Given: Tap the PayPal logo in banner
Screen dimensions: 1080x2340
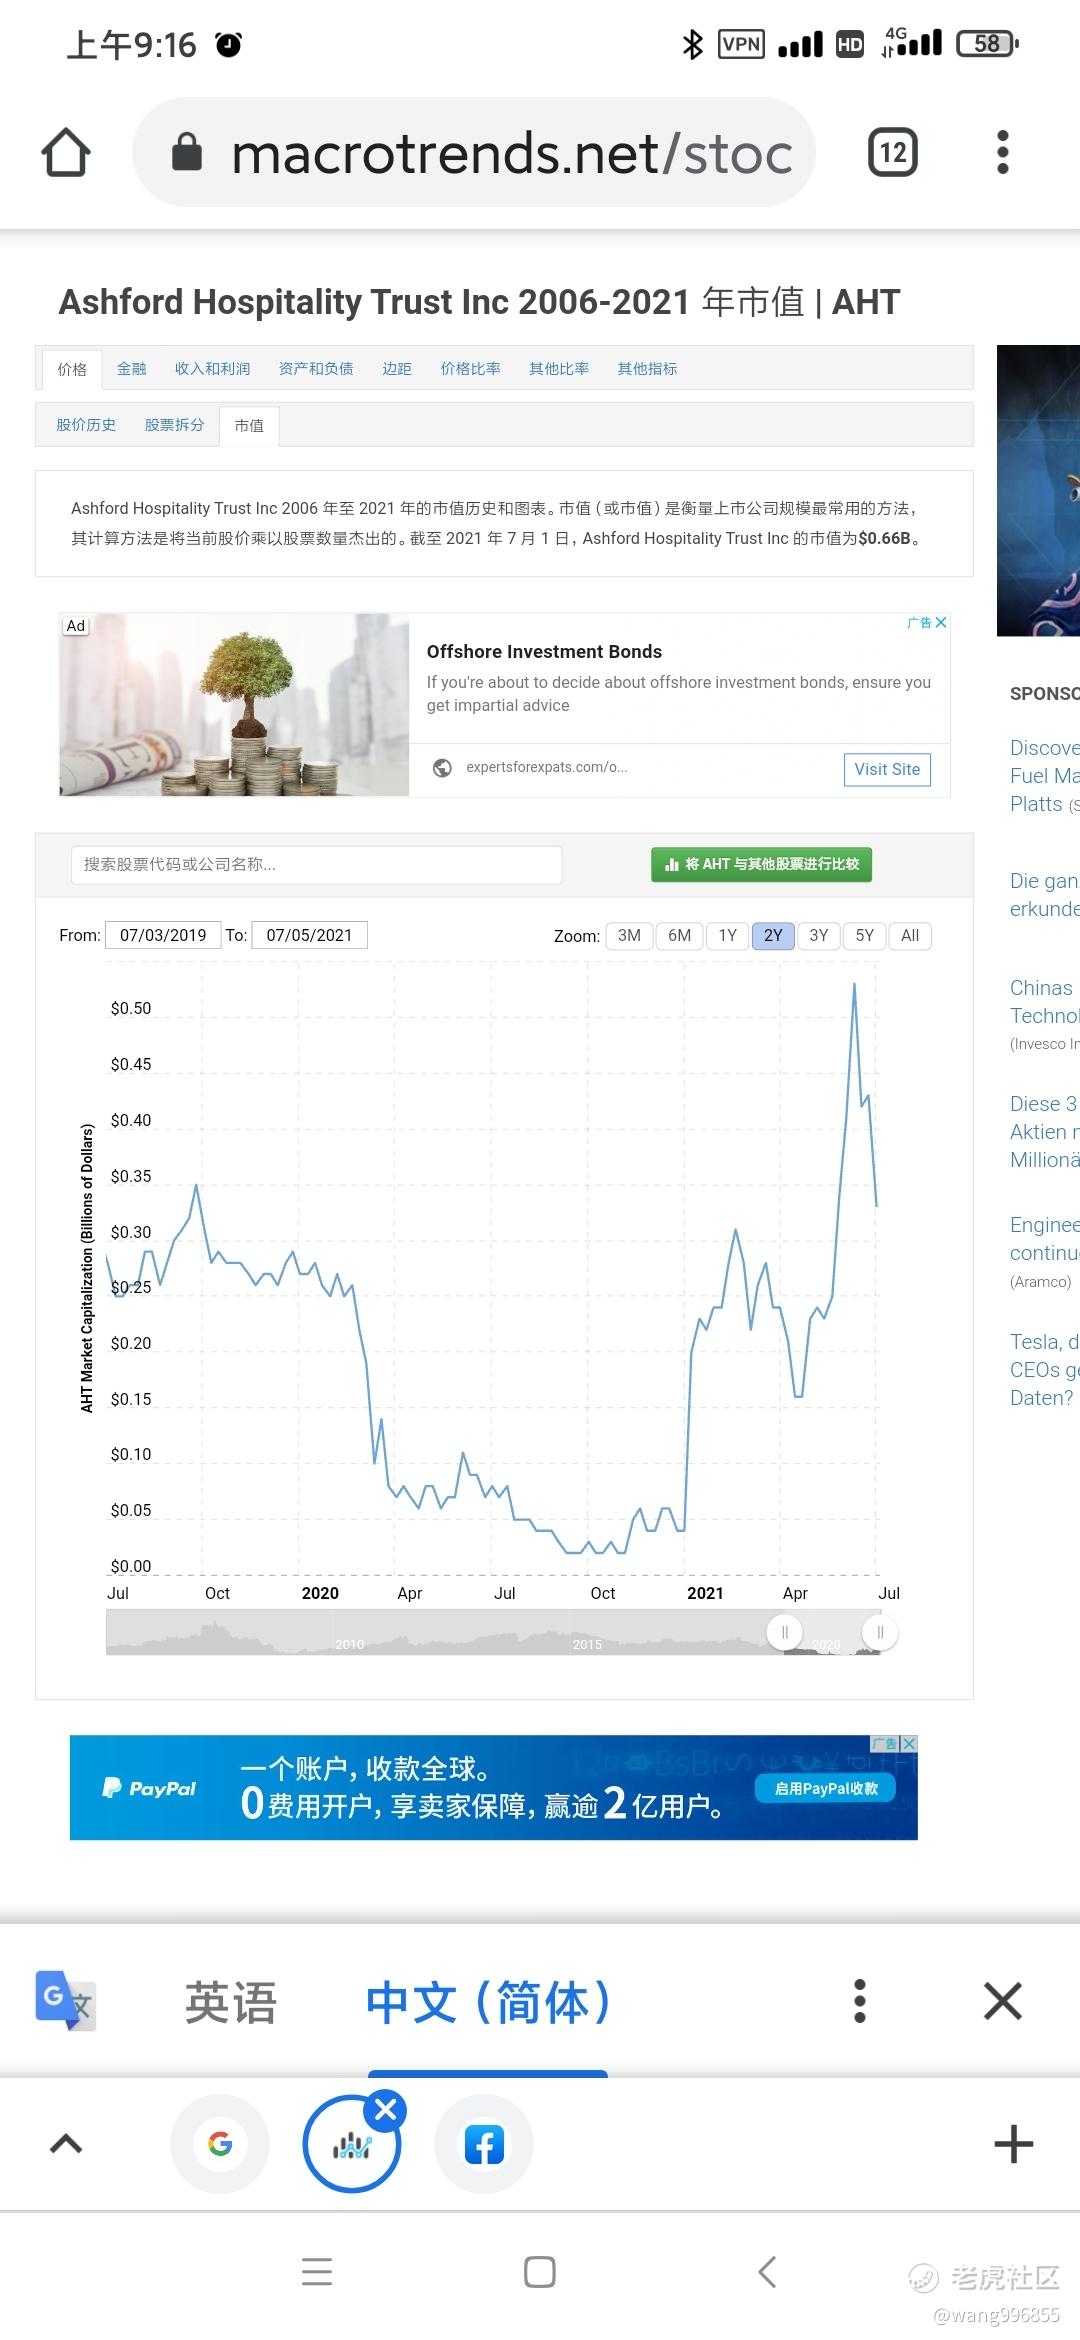Looking at the screenshot, I should click(x=149, y=1788).
